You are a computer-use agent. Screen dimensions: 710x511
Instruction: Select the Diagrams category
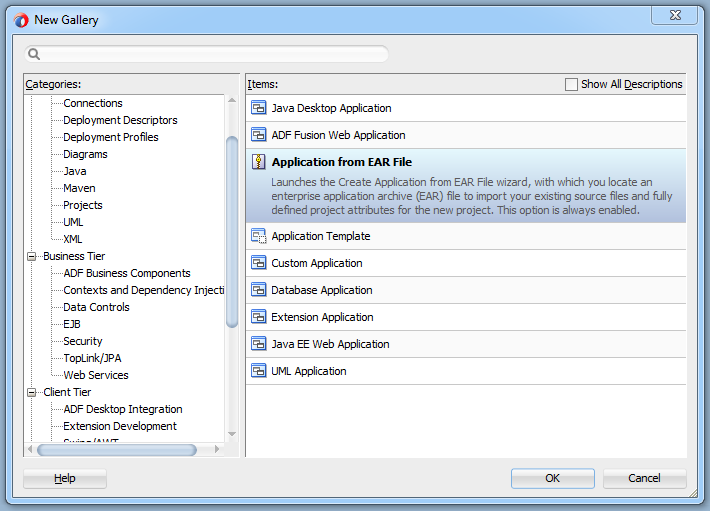point(85,154)
